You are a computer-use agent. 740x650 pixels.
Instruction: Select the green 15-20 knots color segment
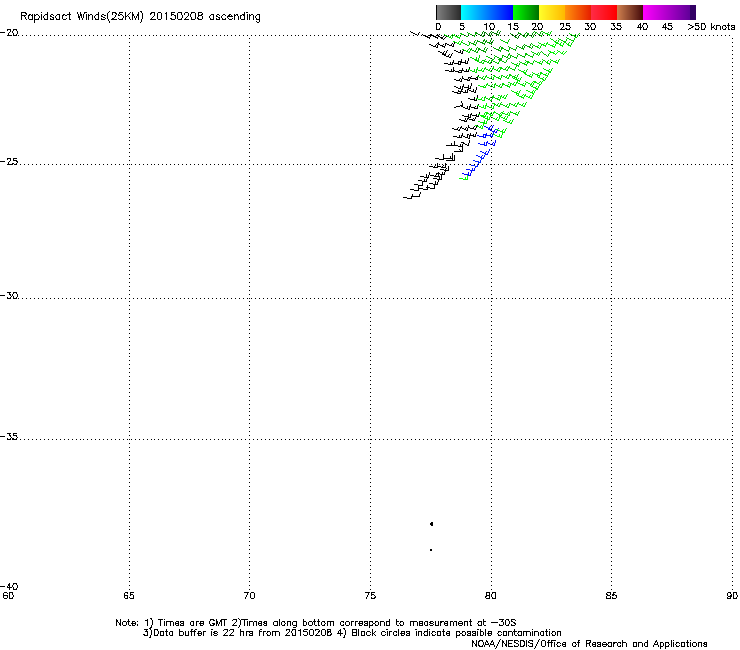526,12
